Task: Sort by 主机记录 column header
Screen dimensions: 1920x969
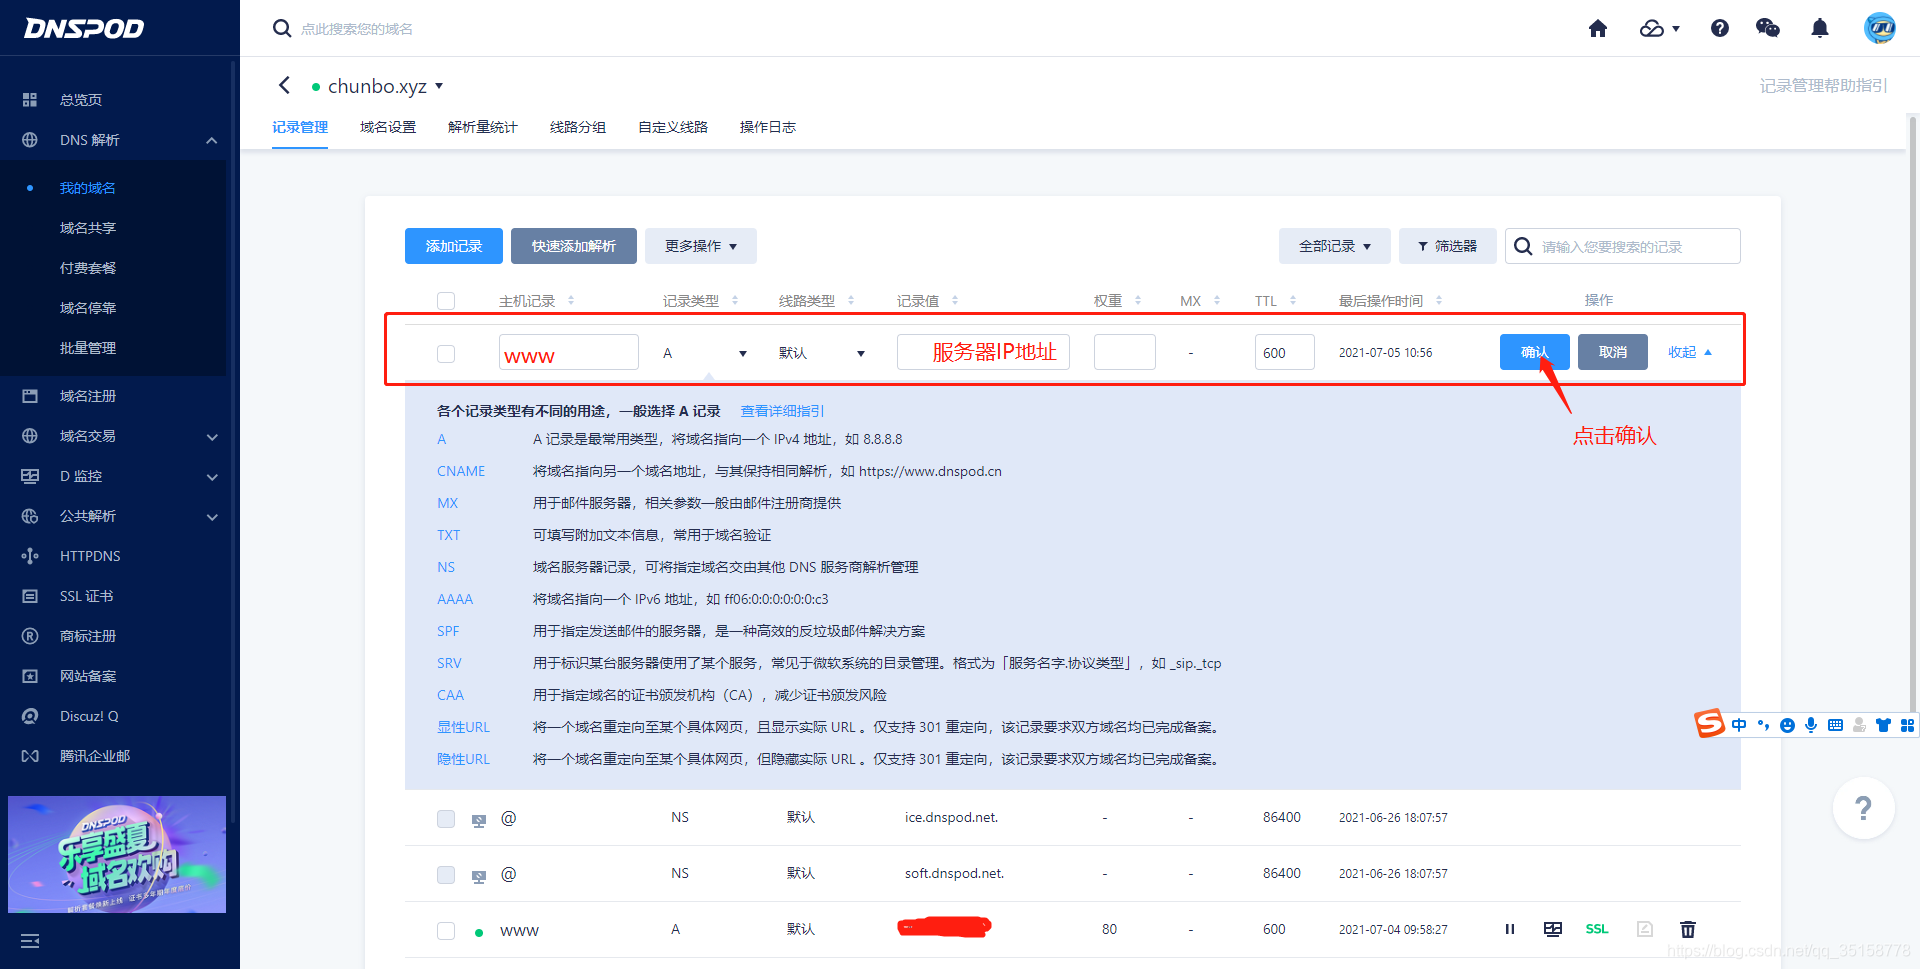Action: pyautogui.click(x=536, y=301)
